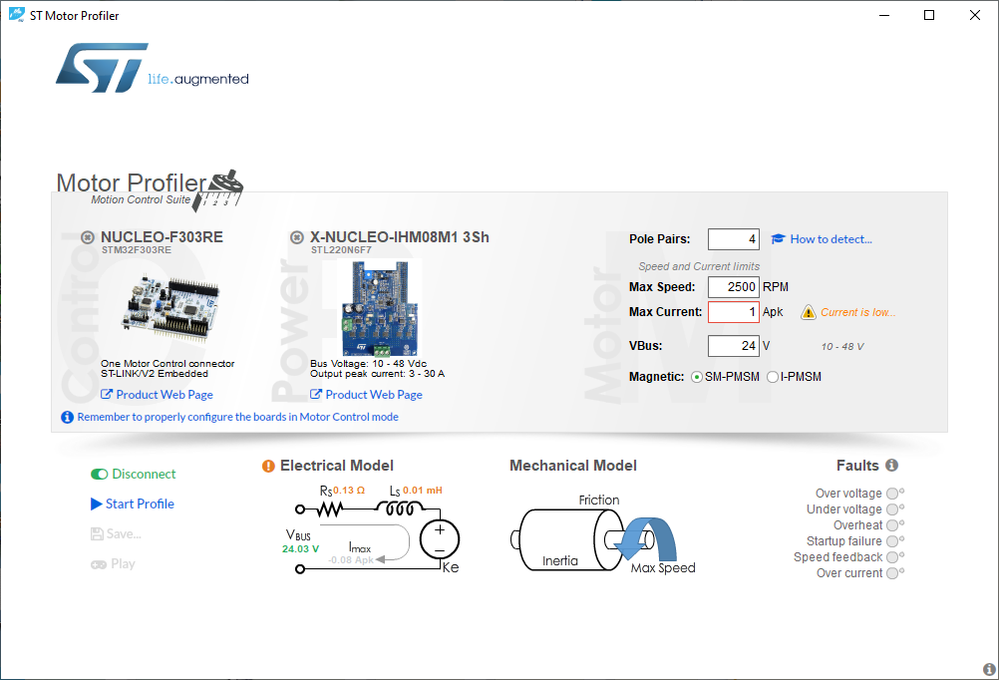Screen dimensions: 999x680
Task: Click the VBus voltage field
Action: click(x=733, y=346)
